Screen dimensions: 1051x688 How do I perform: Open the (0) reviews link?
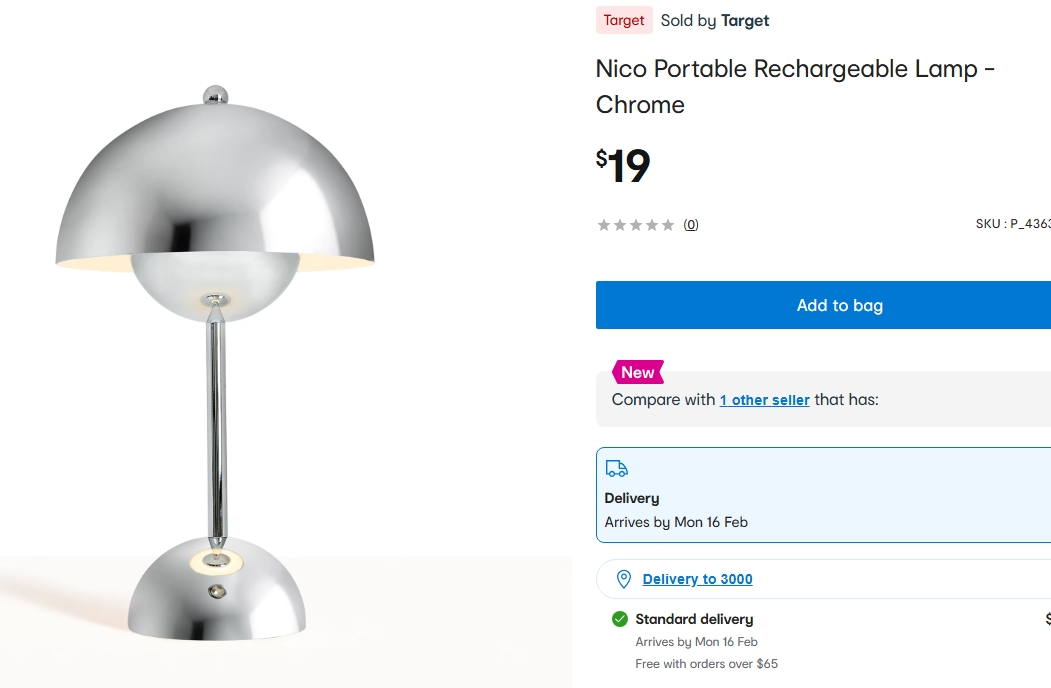pyautogui.click(x=691, y=225)
